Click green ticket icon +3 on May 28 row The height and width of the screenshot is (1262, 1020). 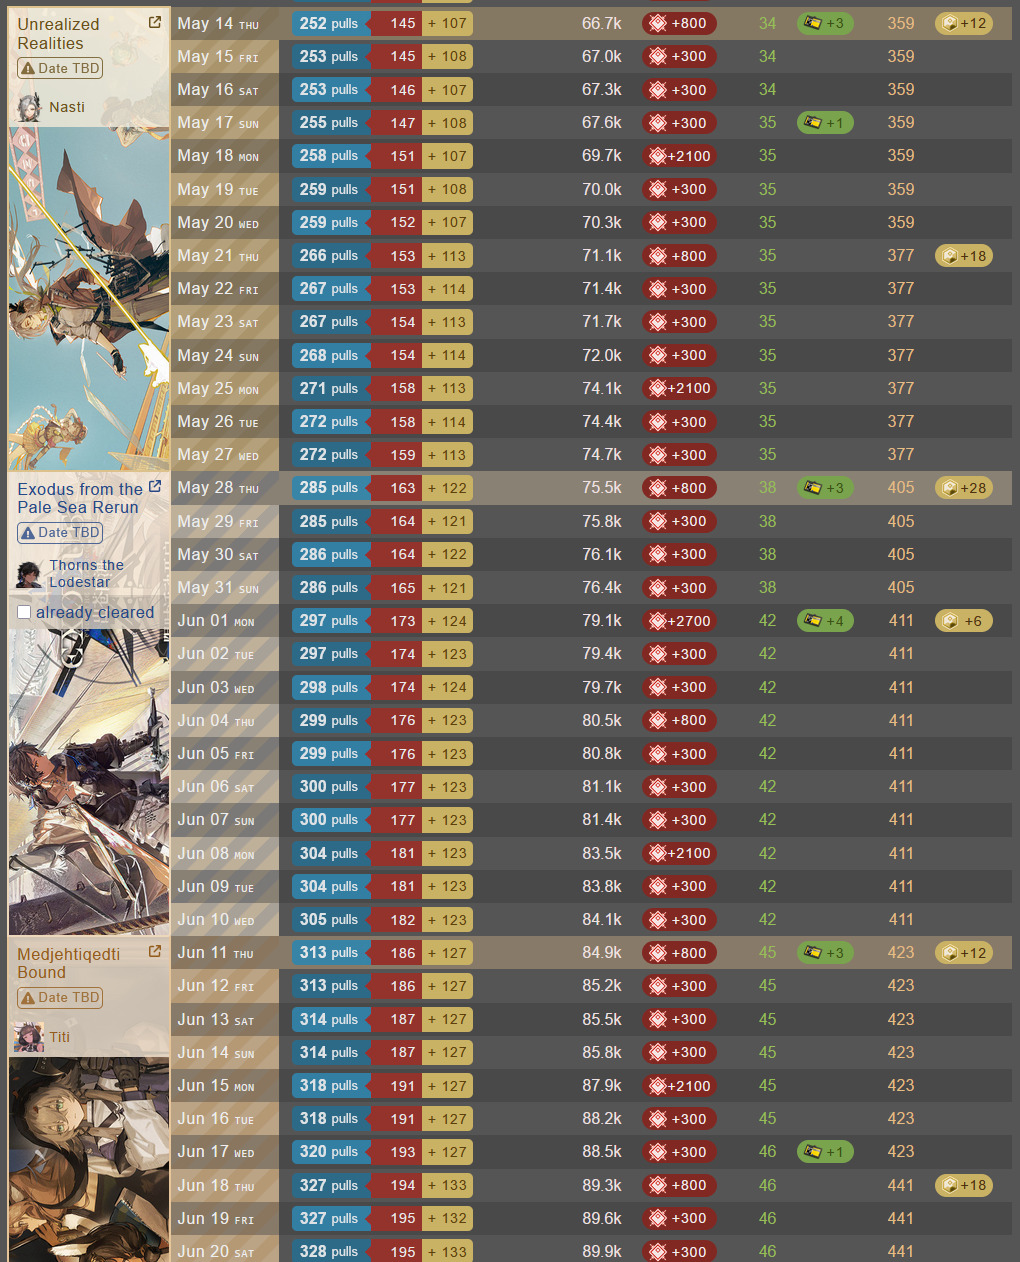(812, 488)
